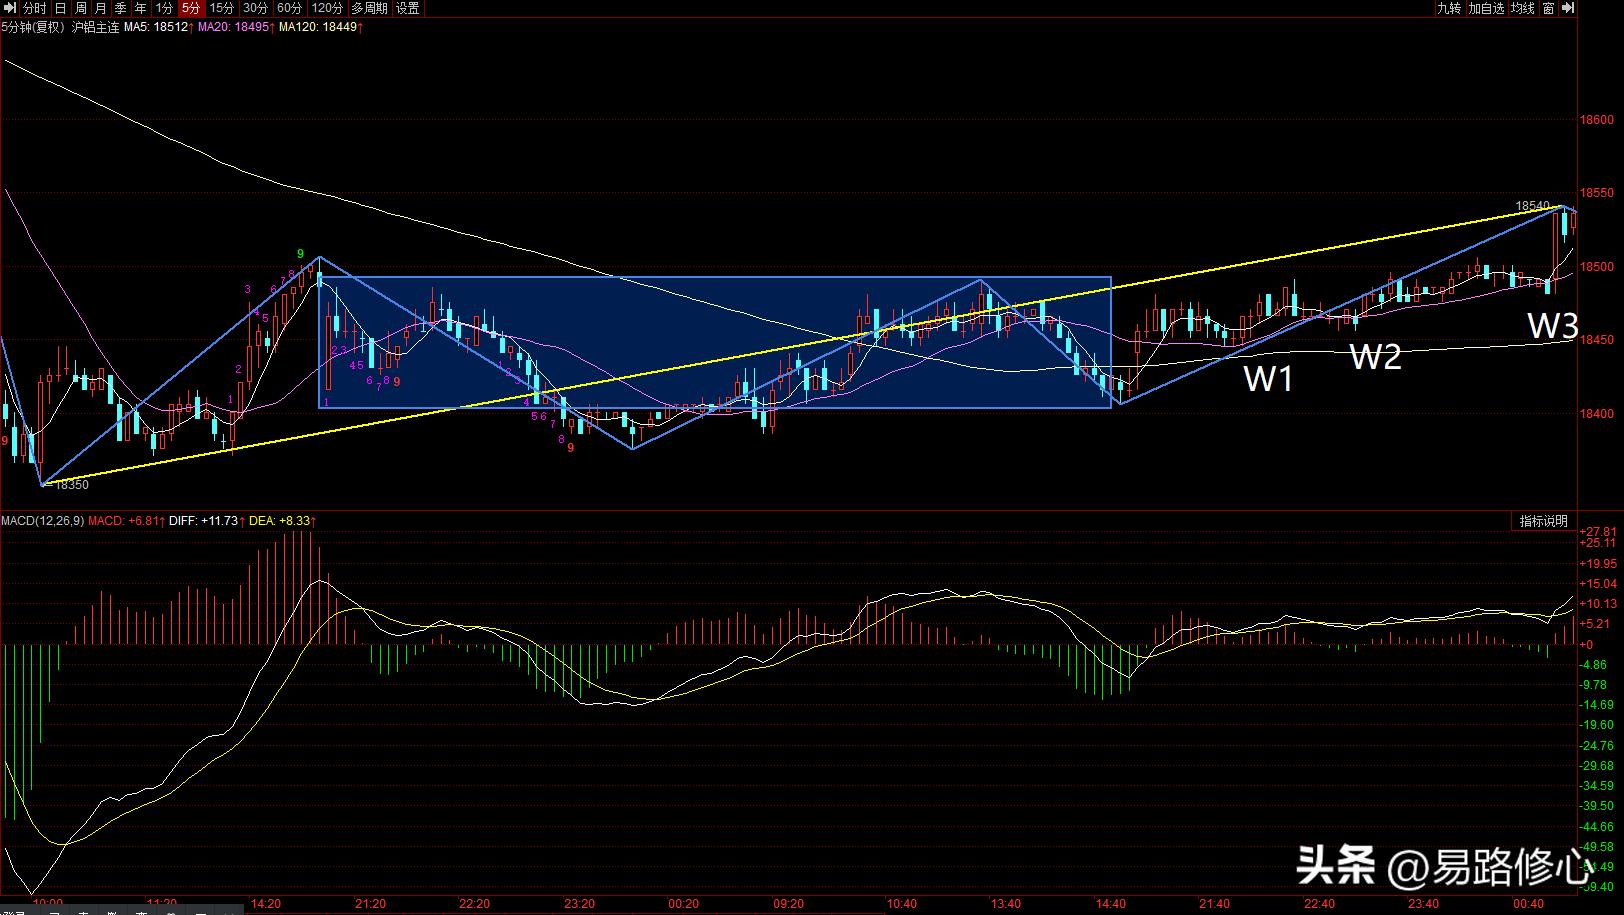
Task: Click the W3 wave annotation label
Action: (1552, 326)
